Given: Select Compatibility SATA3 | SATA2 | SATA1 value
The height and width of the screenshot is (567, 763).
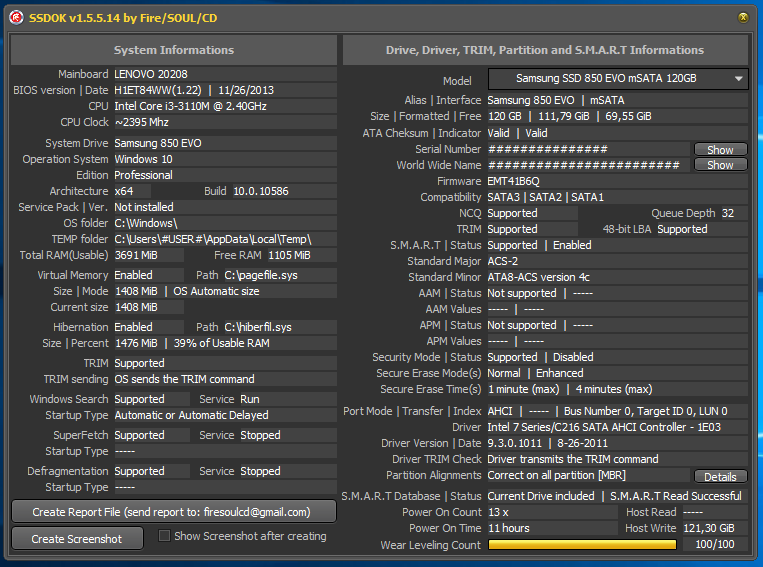Looking at the screenshot, I should click(x=545, y=197).
